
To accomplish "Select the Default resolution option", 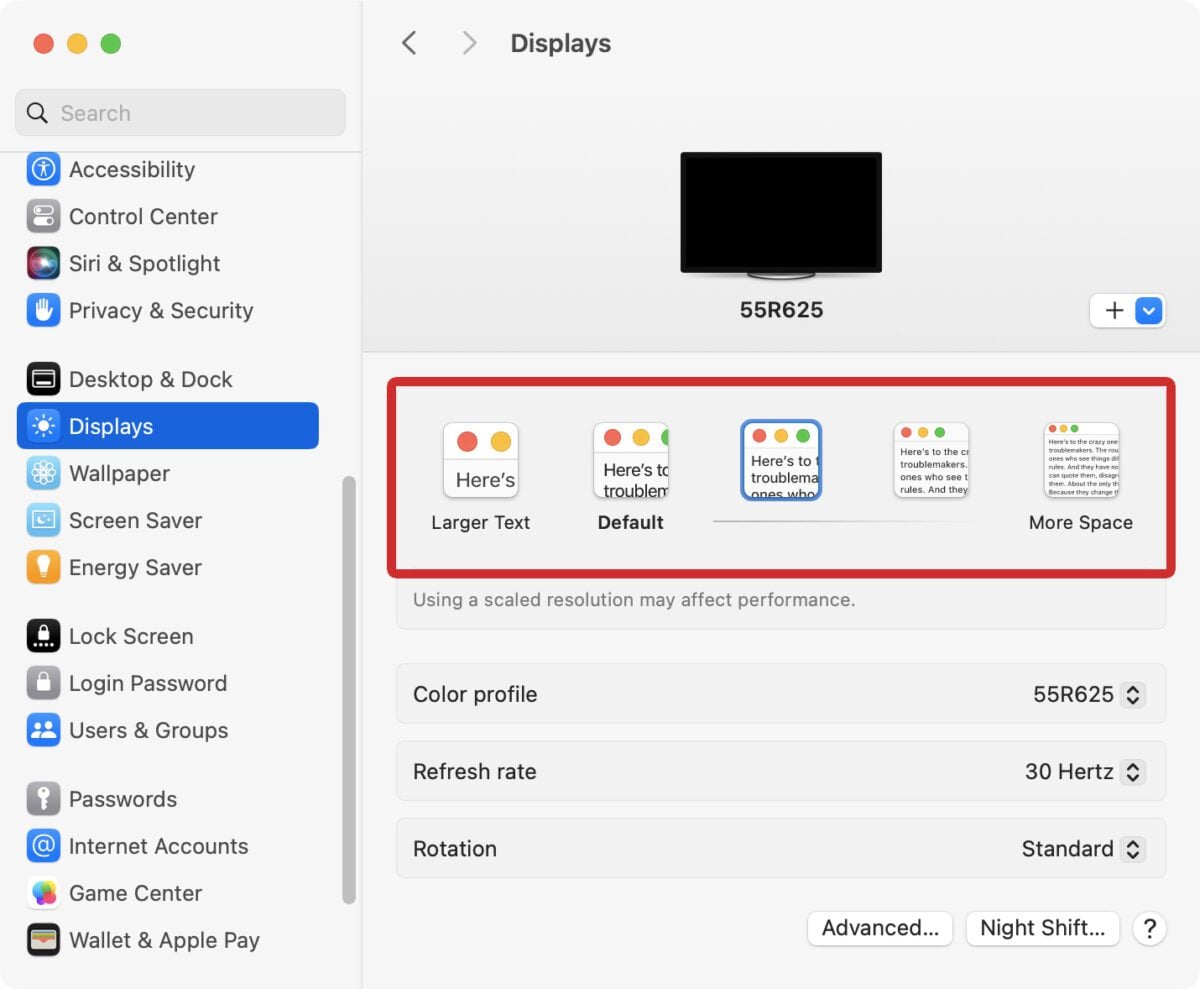I will (631, 460).
